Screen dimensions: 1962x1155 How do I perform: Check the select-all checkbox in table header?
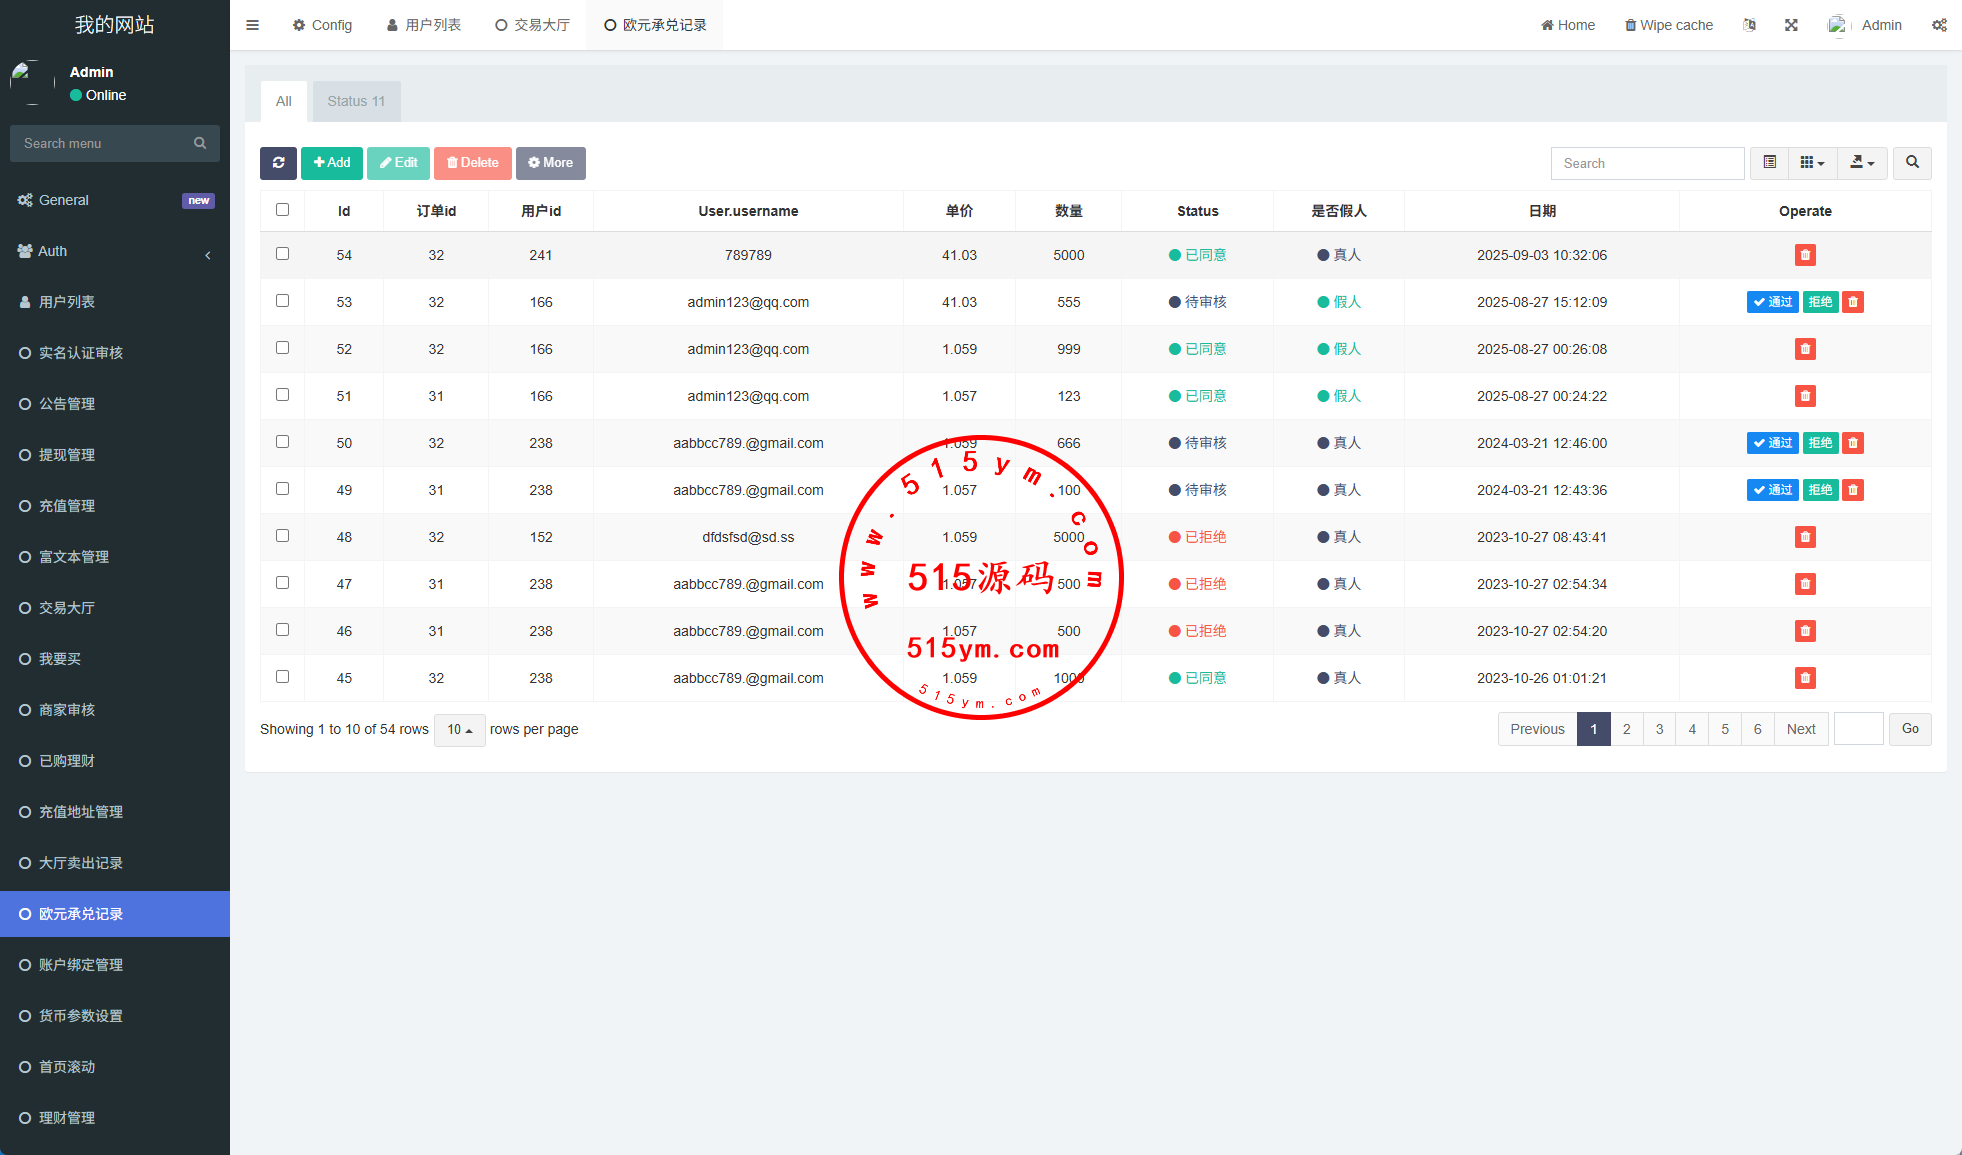(282, 210)
